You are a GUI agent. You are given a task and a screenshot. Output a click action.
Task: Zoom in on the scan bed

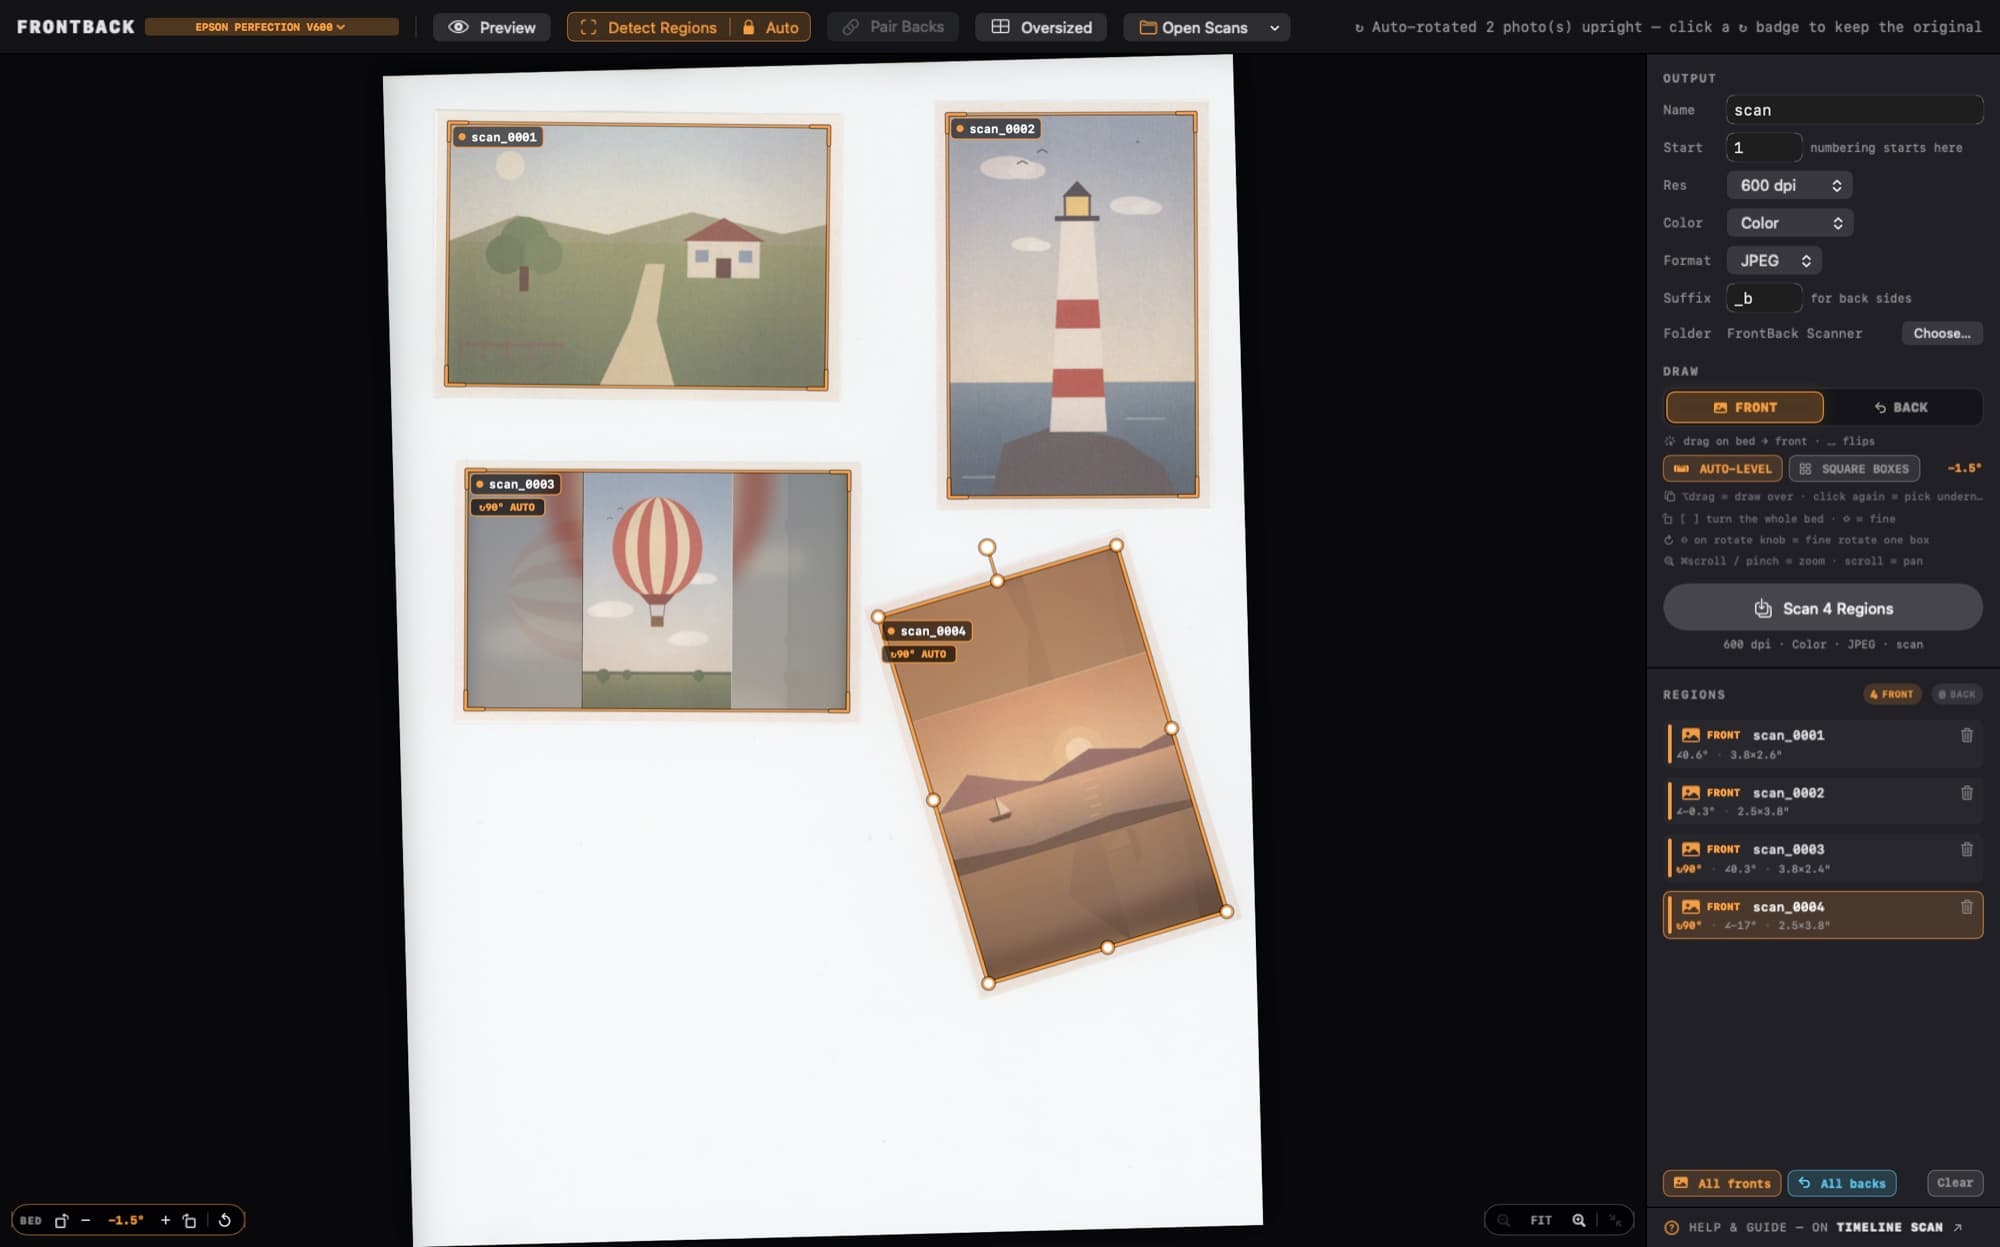coord(1579,1220)
